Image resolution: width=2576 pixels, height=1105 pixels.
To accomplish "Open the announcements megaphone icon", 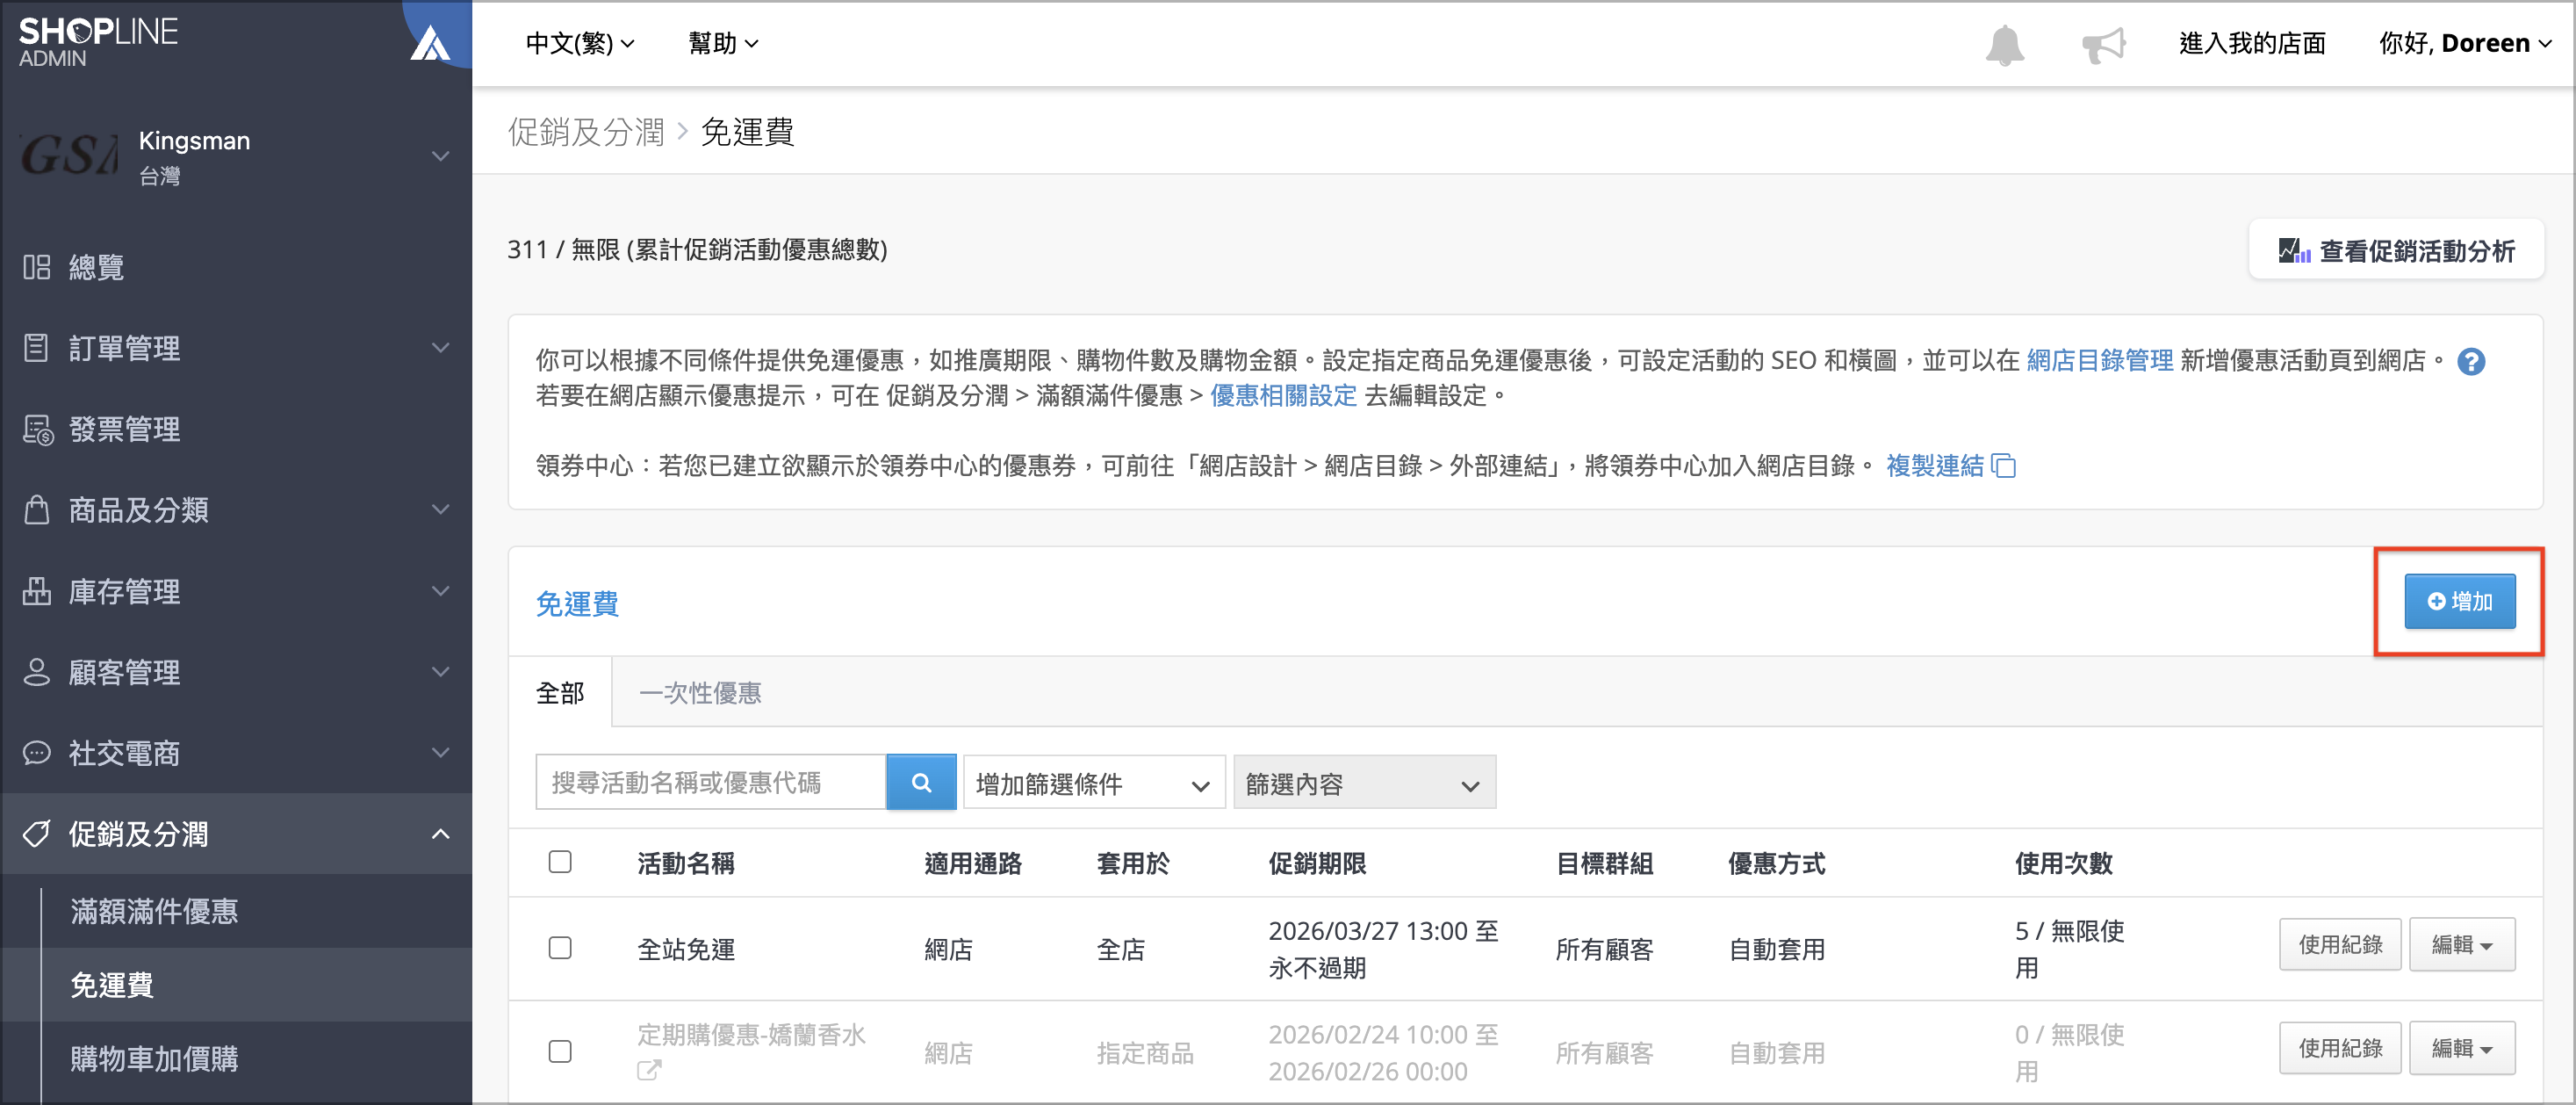I will (2104, 45).
